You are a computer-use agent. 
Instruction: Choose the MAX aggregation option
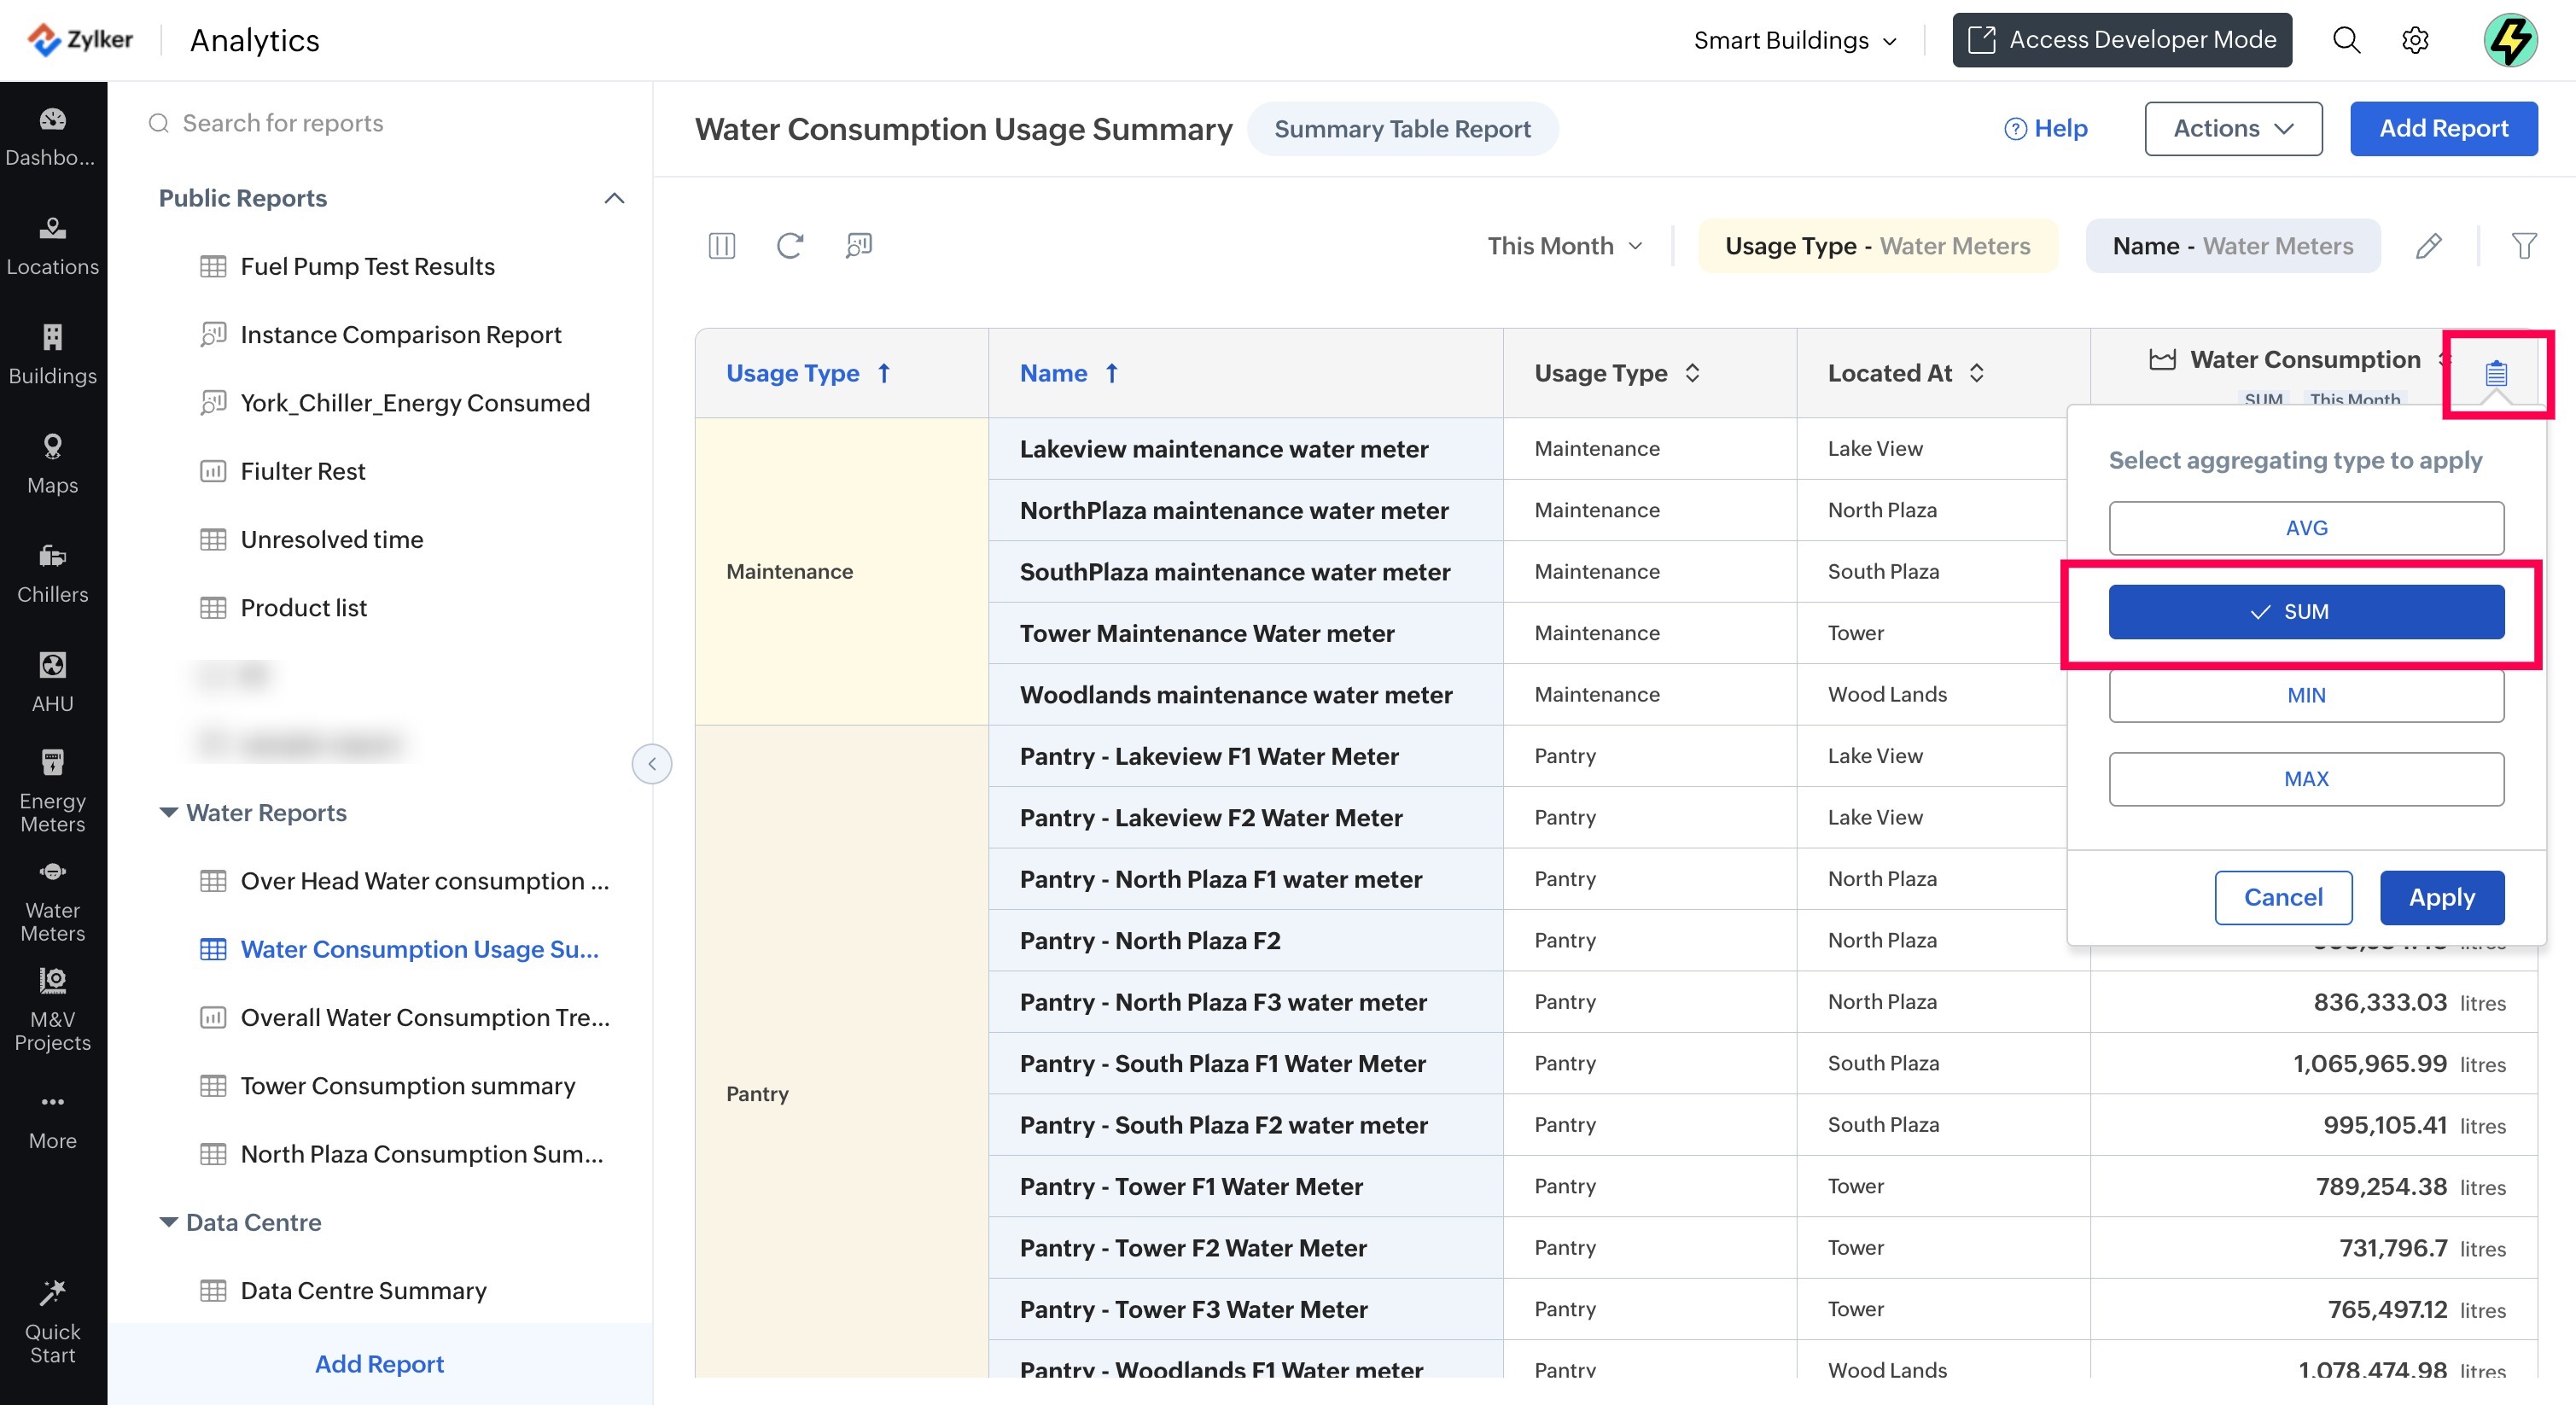coord(2305,779)
